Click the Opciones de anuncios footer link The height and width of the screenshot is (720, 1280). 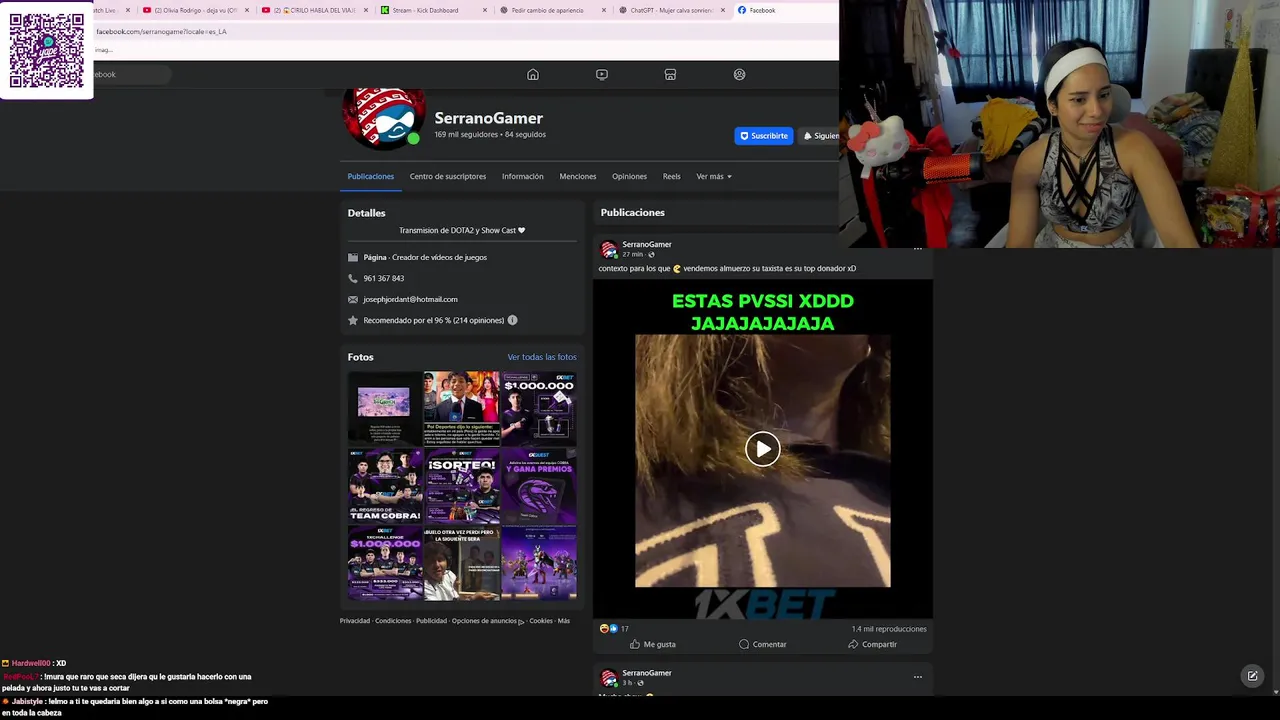click(488, 621)
